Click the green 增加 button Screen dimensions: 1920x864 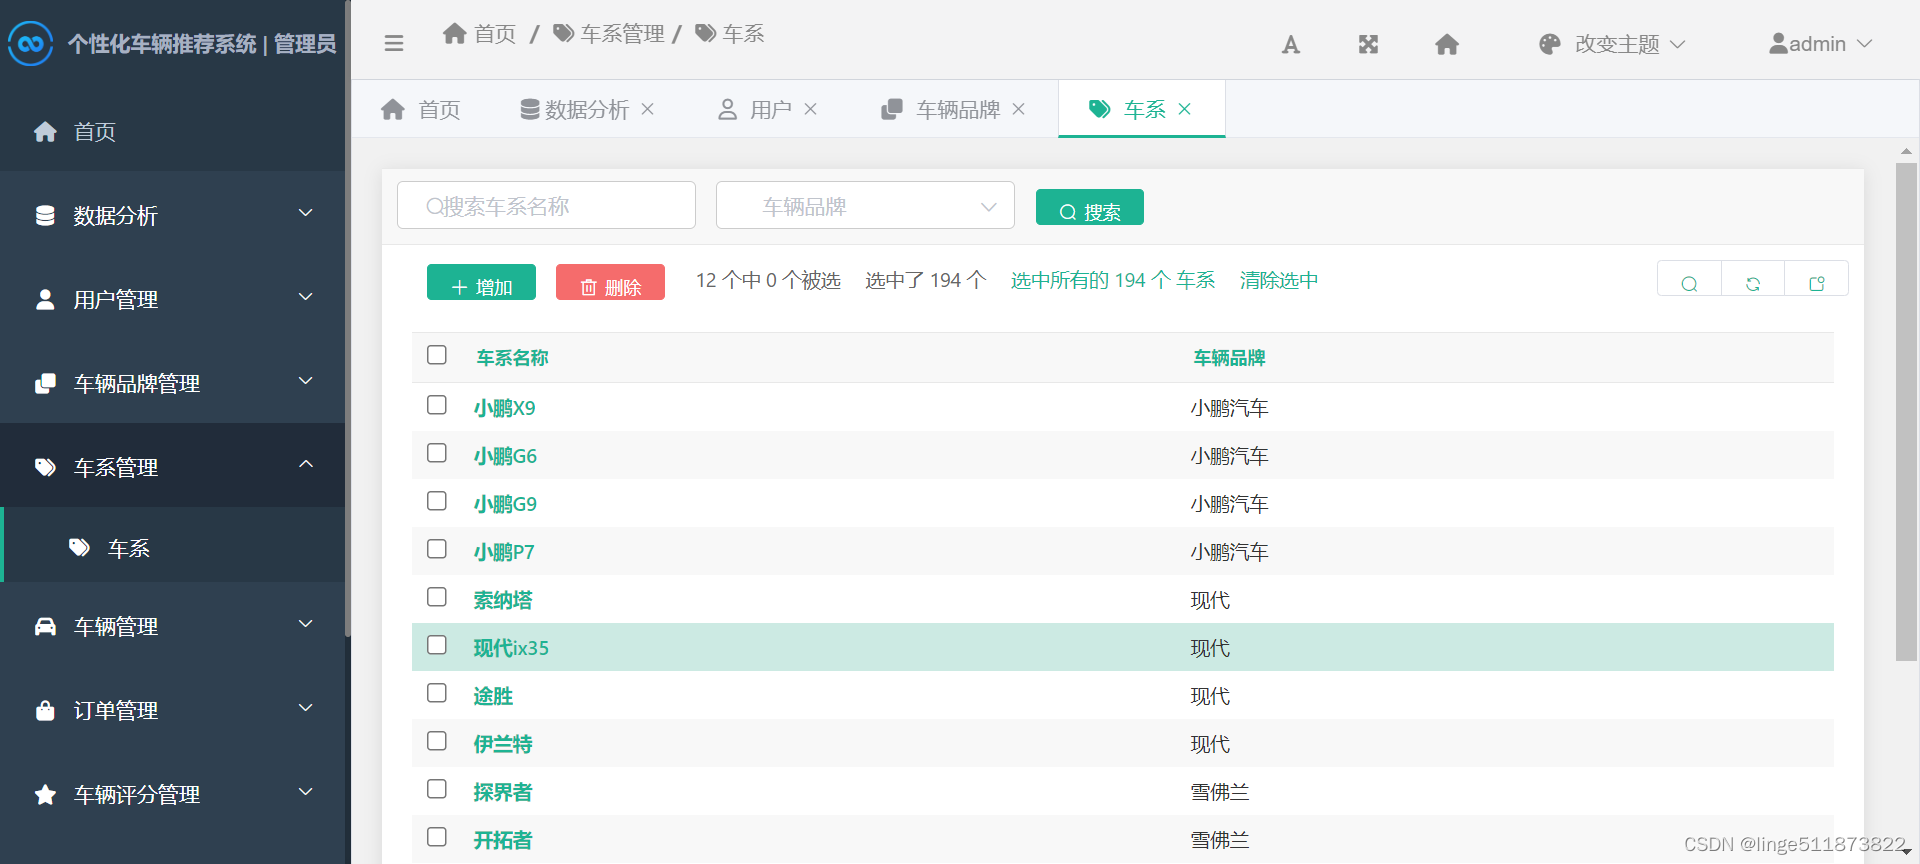tap(481, 283)
